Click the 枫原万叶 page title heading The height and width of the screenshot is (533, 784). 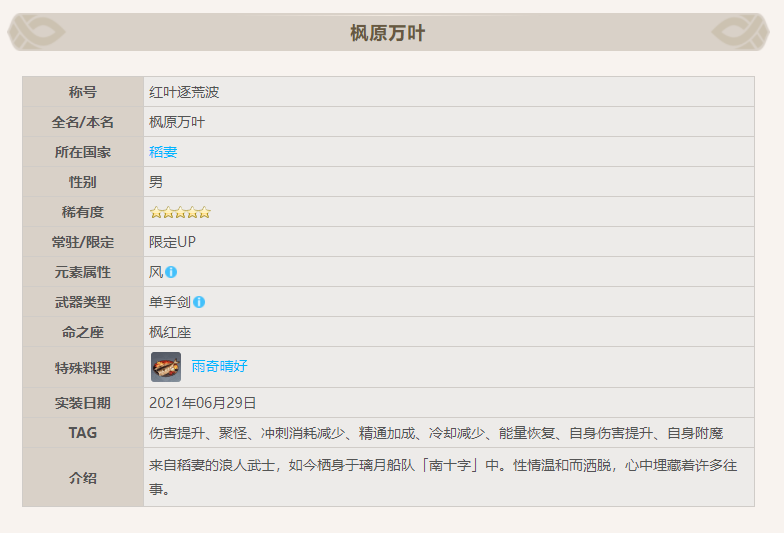pos(388,34)
